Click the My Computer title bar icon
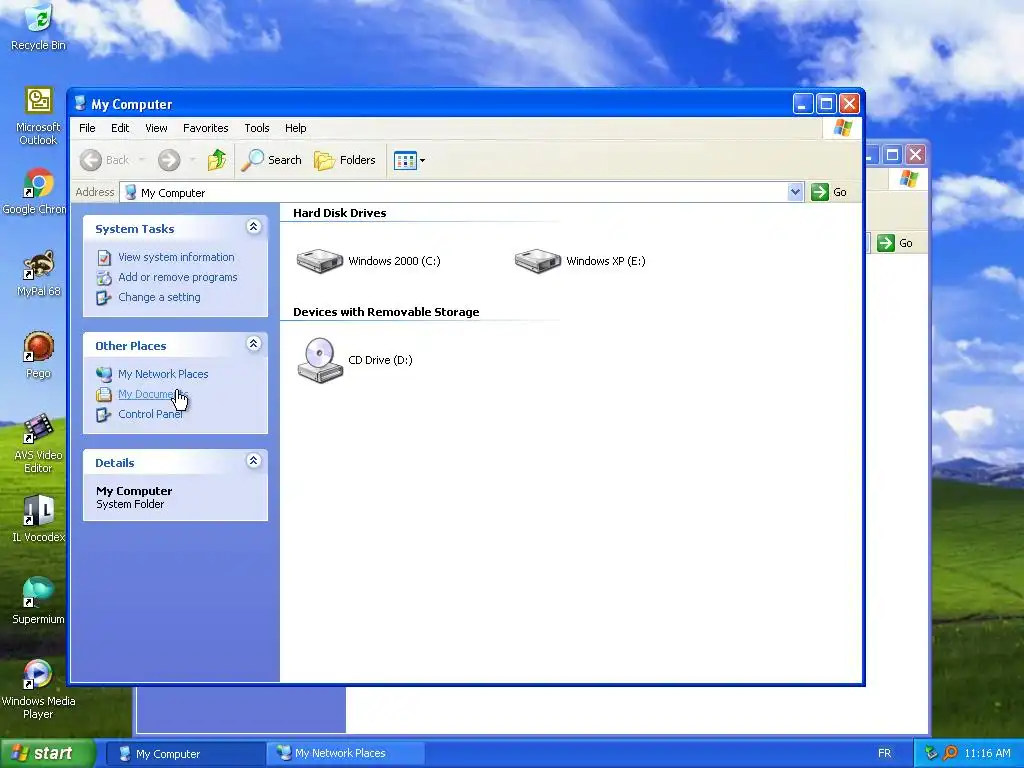The width and height of the screenshot is (1024, 768). (80, 103)
